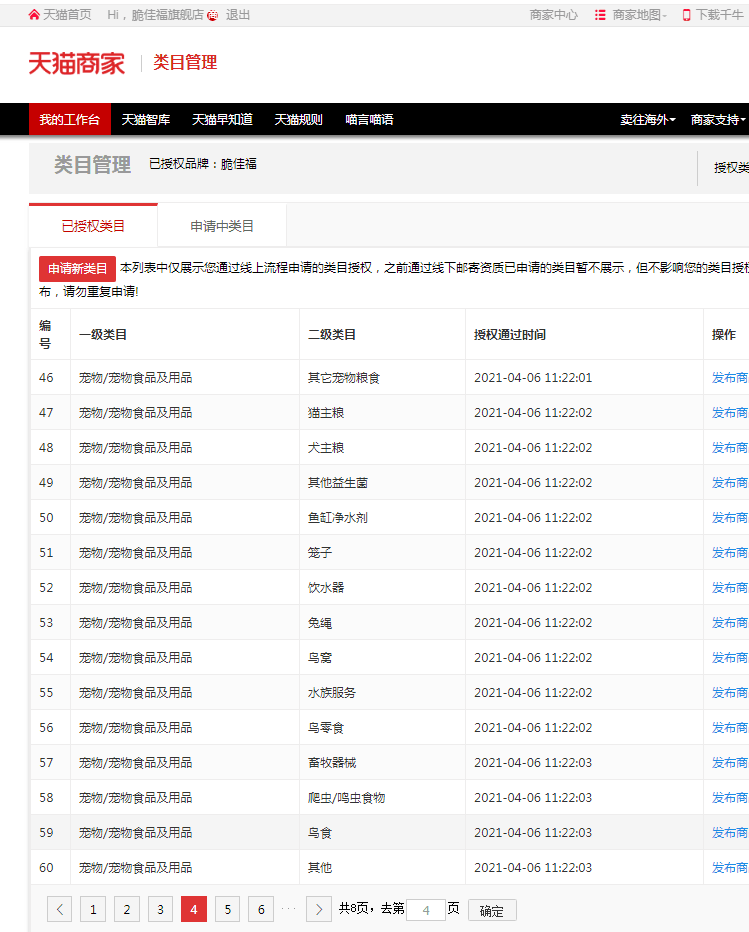749x932 pixels.
Task: Click the 已授权品牌：脆佳福 text
Action: [x=203, y=163]
